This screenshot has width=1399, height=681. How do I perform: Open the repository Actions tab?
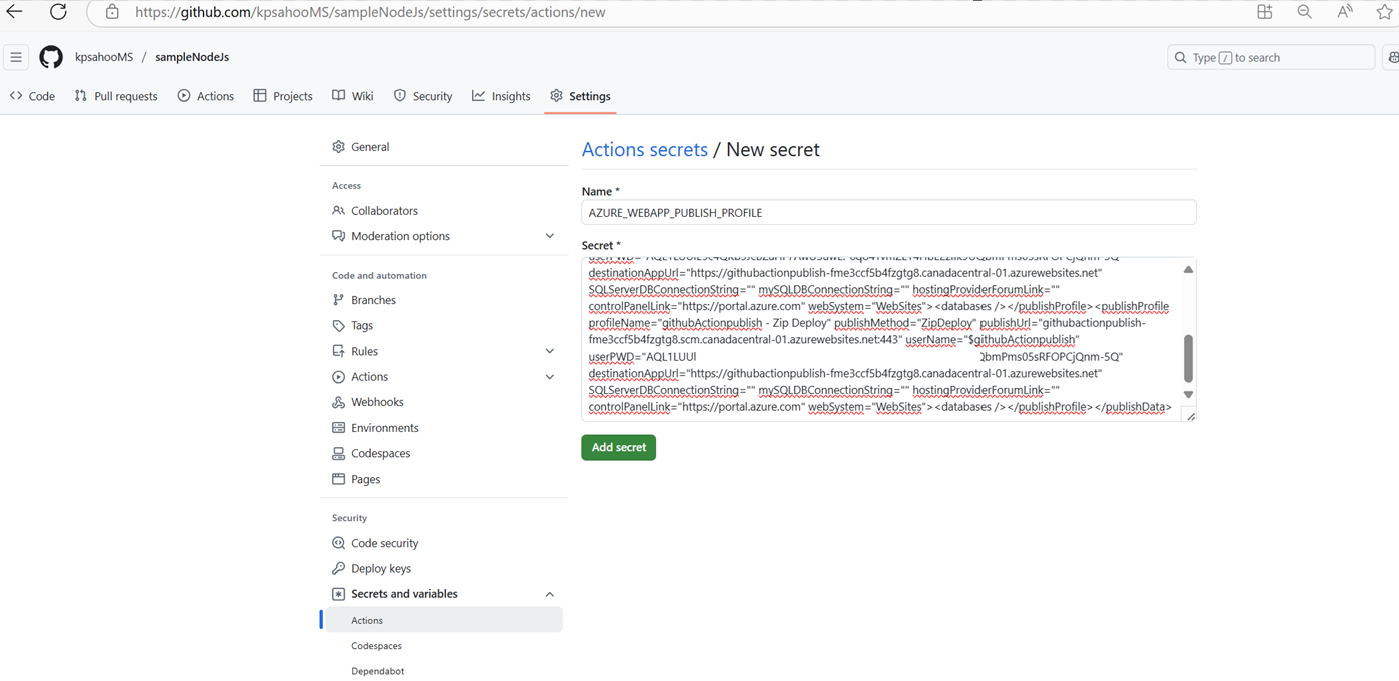(x=206, y=96)
